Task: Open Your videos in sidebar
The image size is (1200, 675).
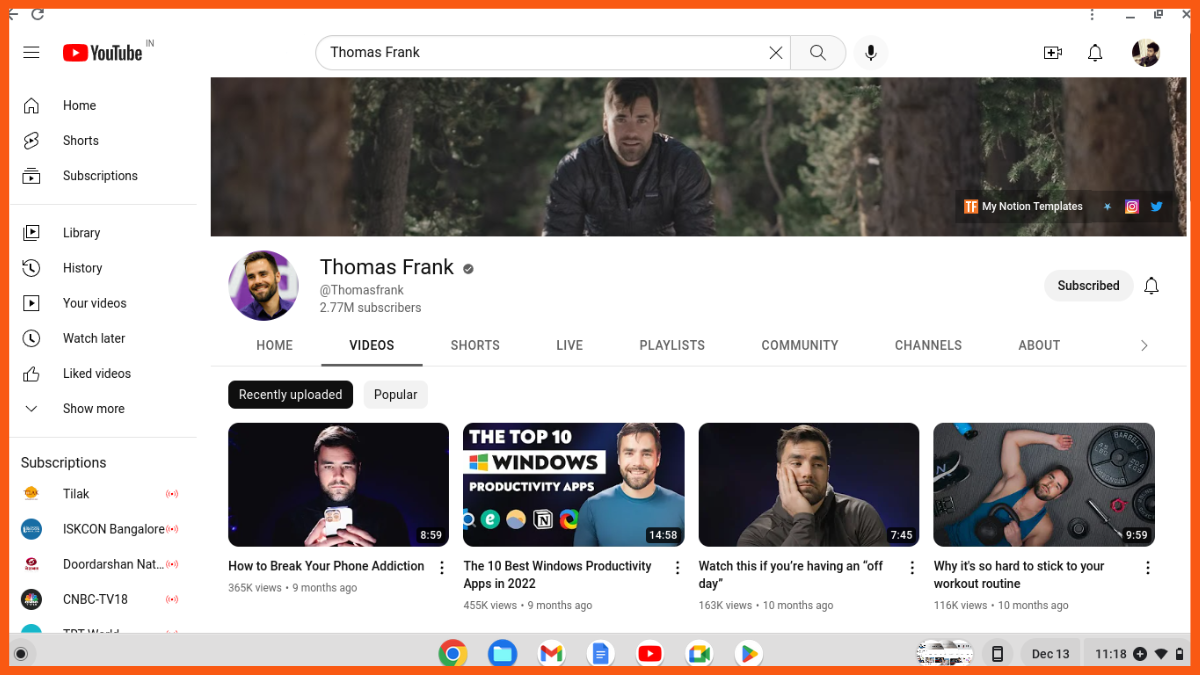Action: click(103, 303)
